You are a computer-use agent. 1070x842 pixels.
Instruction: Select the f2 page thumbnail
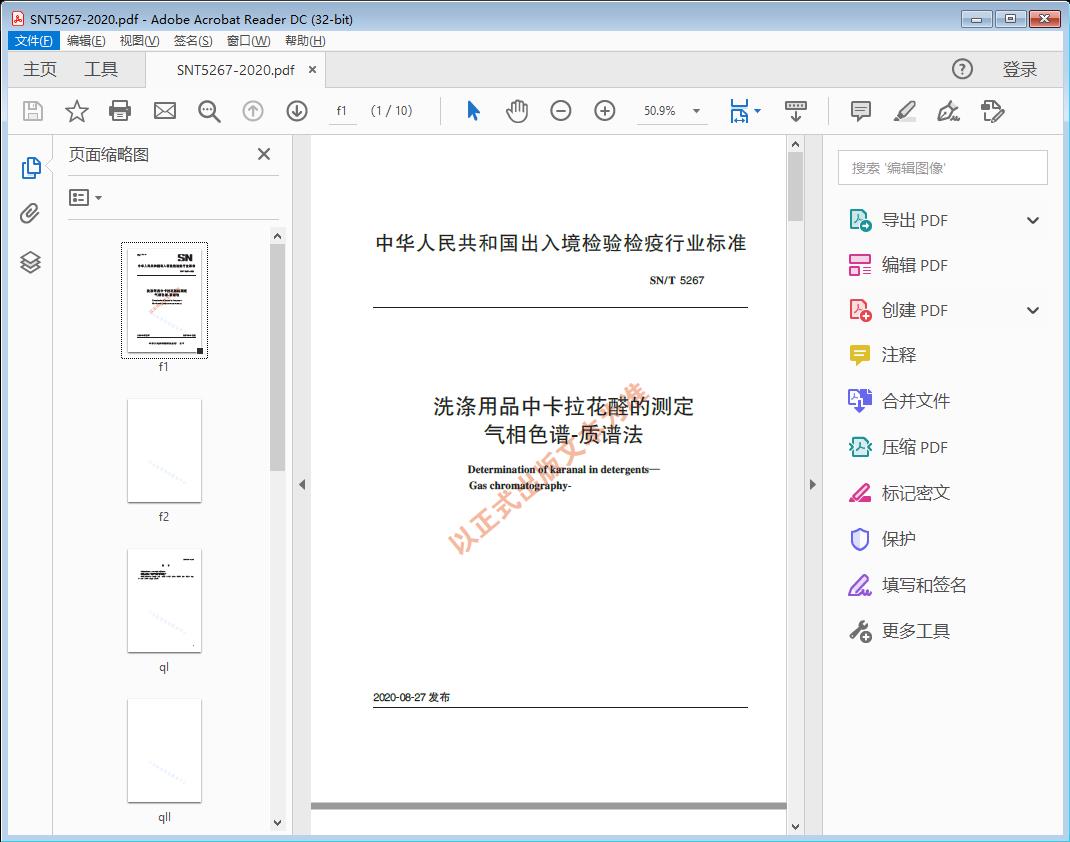[164, 450]
